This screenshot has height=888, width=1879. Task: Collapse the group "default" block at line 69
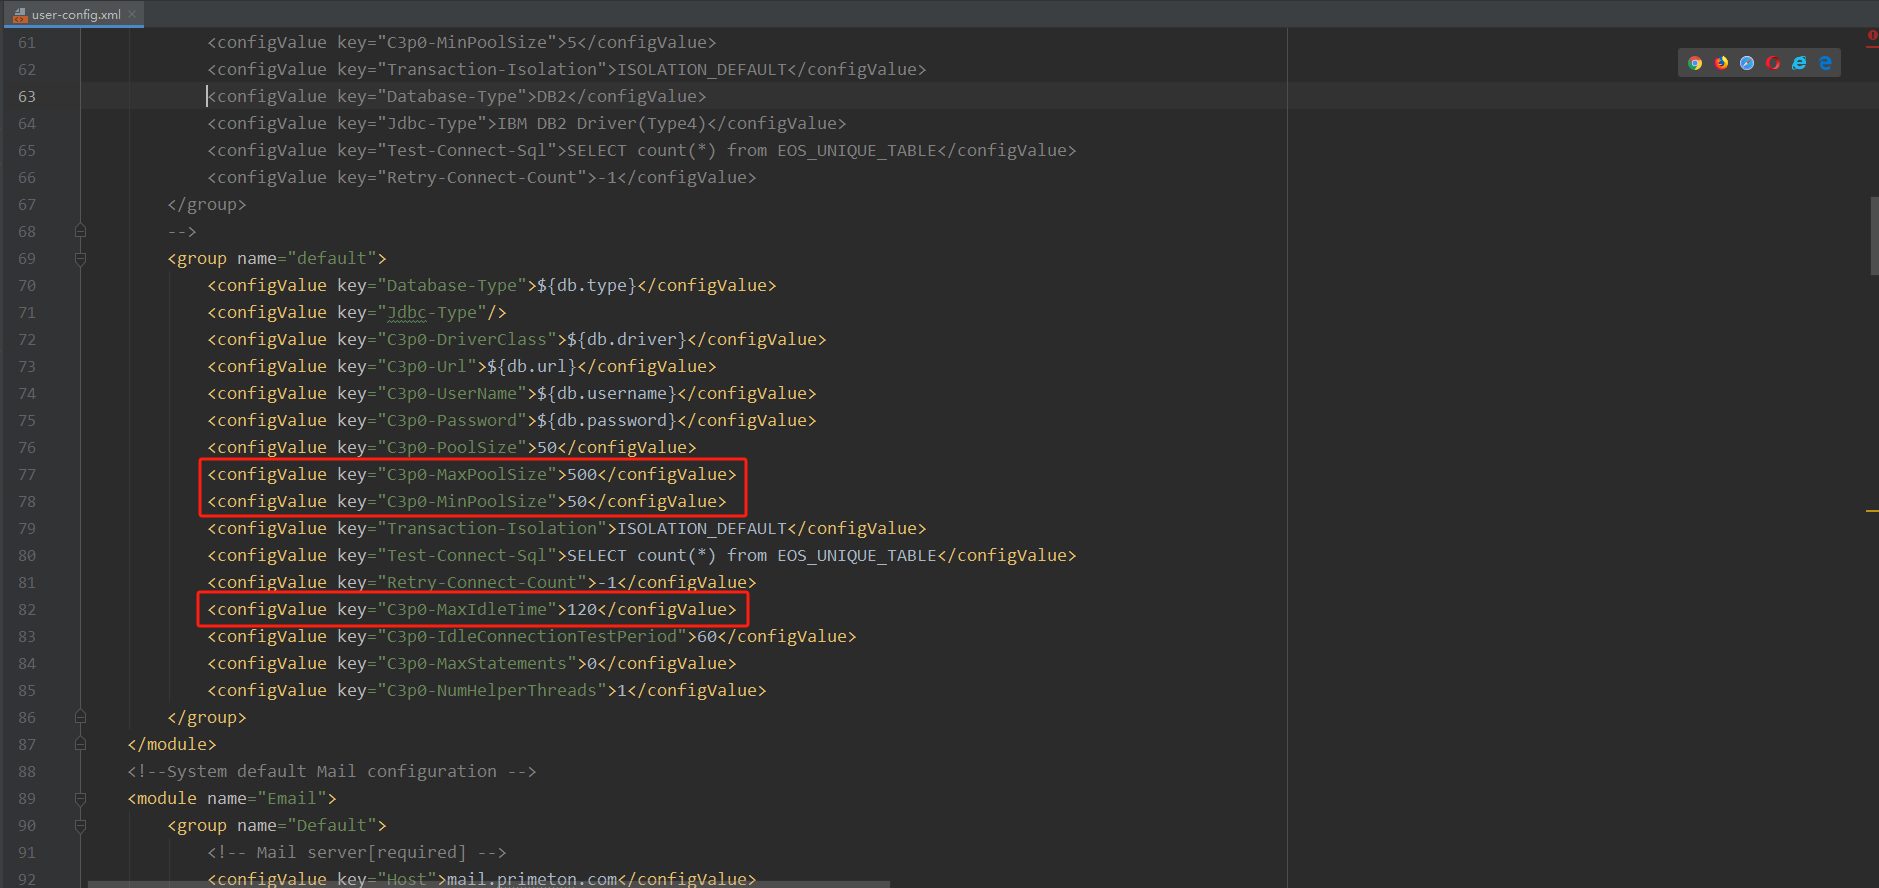coord(80,259)
